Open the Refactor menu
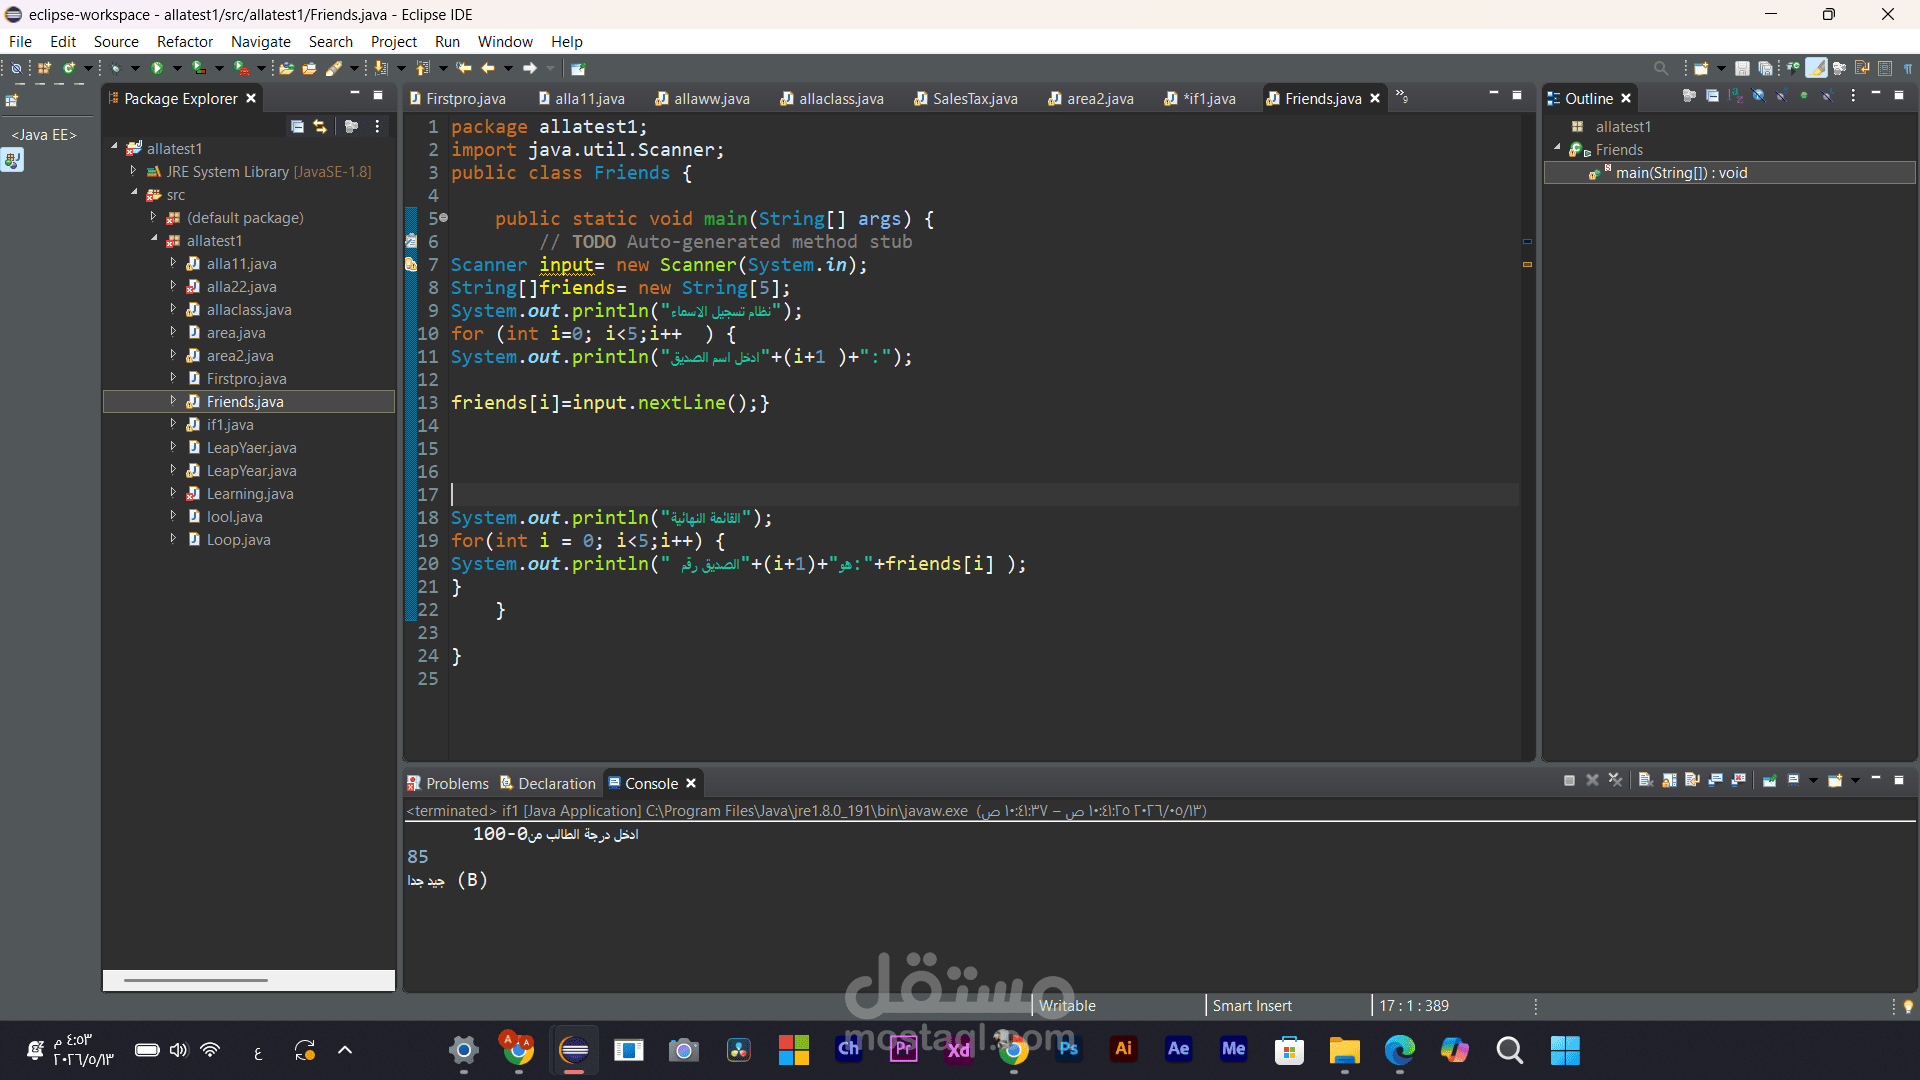Viewport: 1920px width, 1080px height. pos(185,41)
